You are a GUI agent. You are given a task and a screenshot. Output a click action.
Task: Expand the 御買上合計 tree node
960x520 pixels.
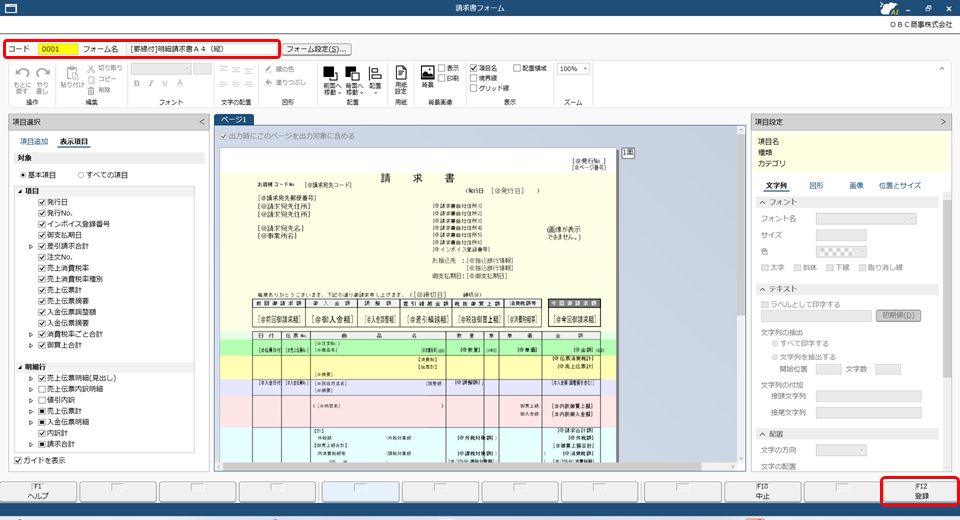click(x=31, y=345)
